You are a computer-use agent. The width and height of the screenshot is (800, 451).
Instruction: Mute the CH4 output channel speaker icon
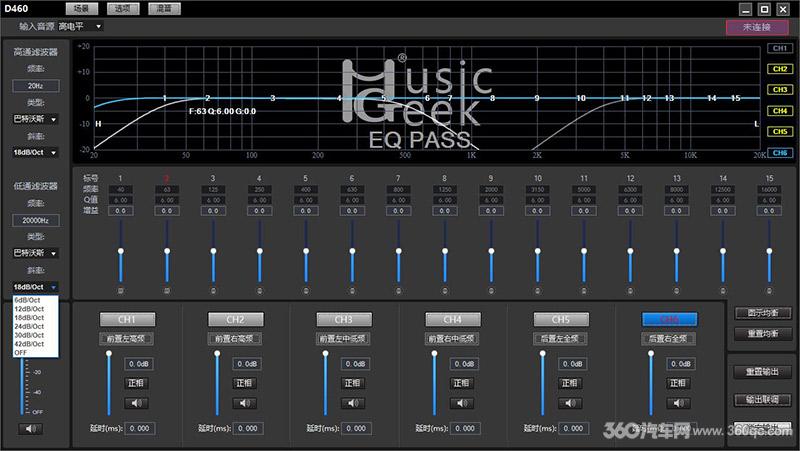point(462,403)
